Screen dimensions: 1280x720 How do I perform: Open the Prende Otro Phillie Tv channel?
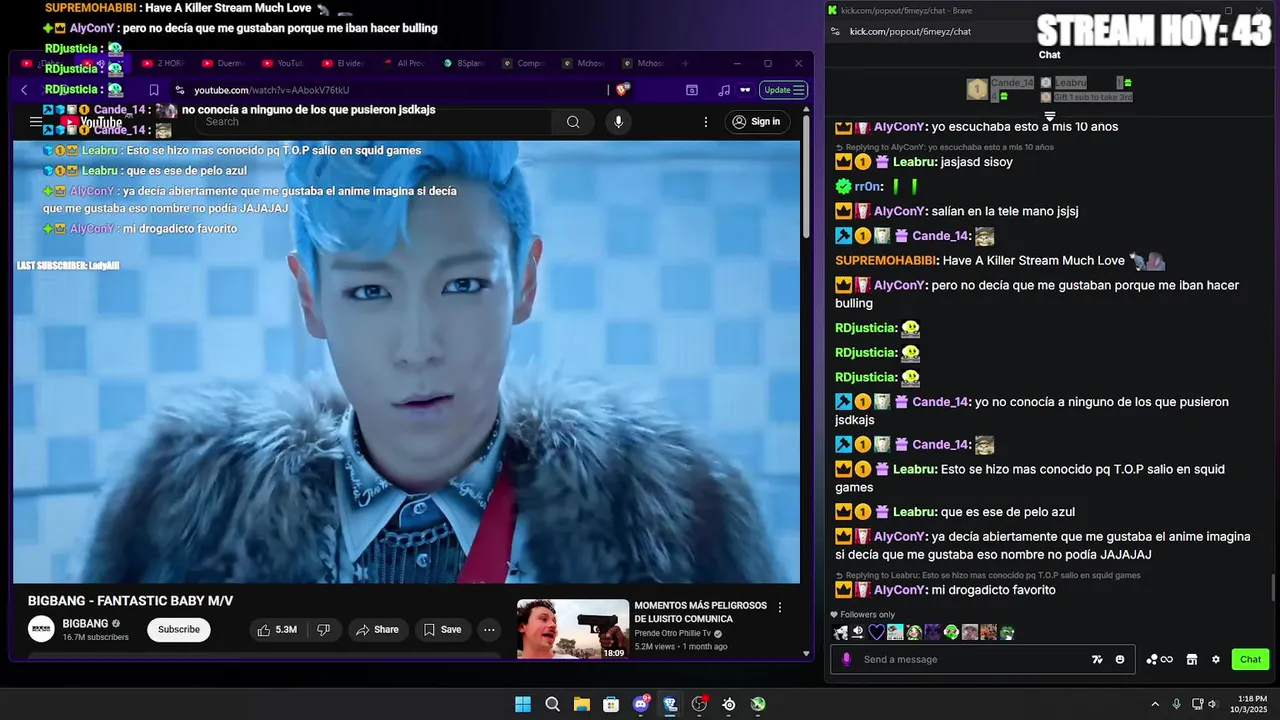pyautogui.click(x=671, y=633)
